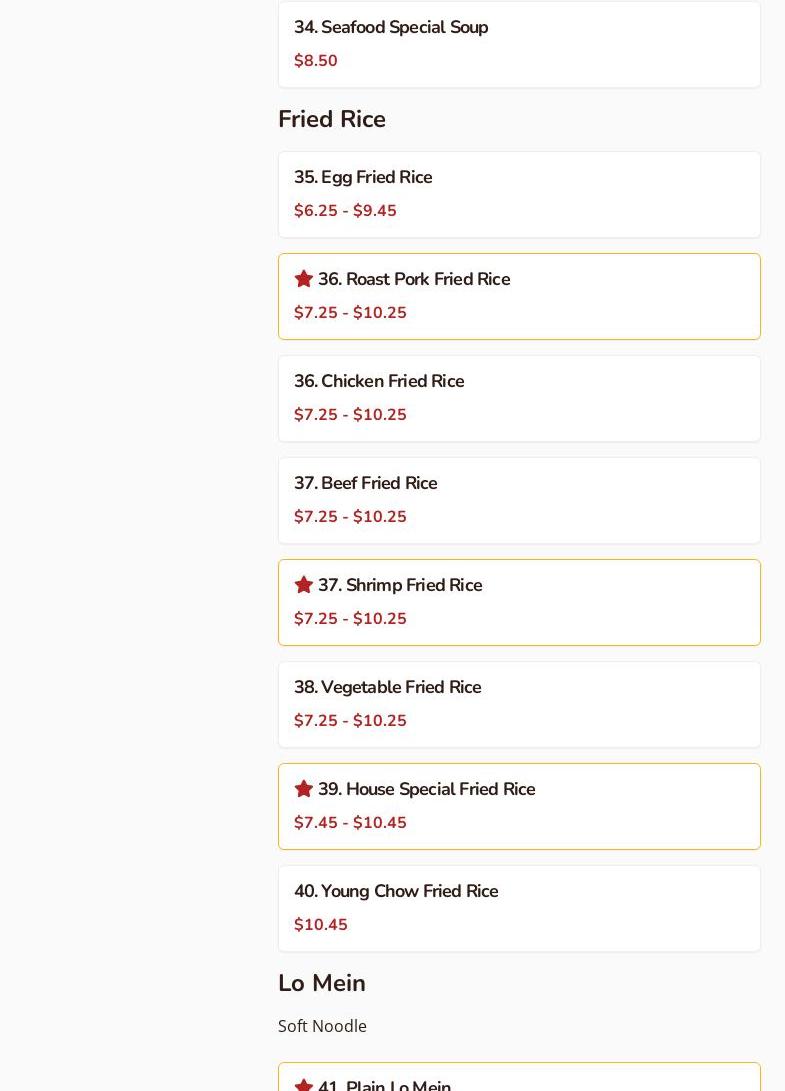This screenshot has height=1091, width=785.
Task: Select 37. Beef Fried Rice
Action: coord(365,484)
